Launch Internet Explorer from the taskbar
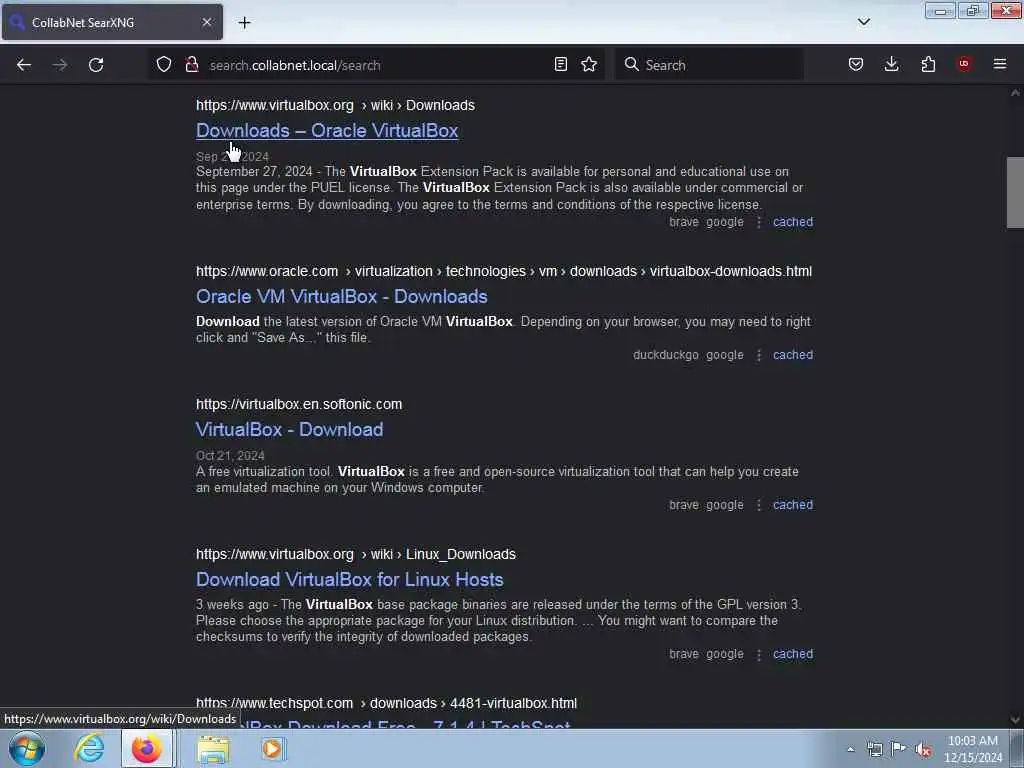1024x768 pixels. click(88, 748)
